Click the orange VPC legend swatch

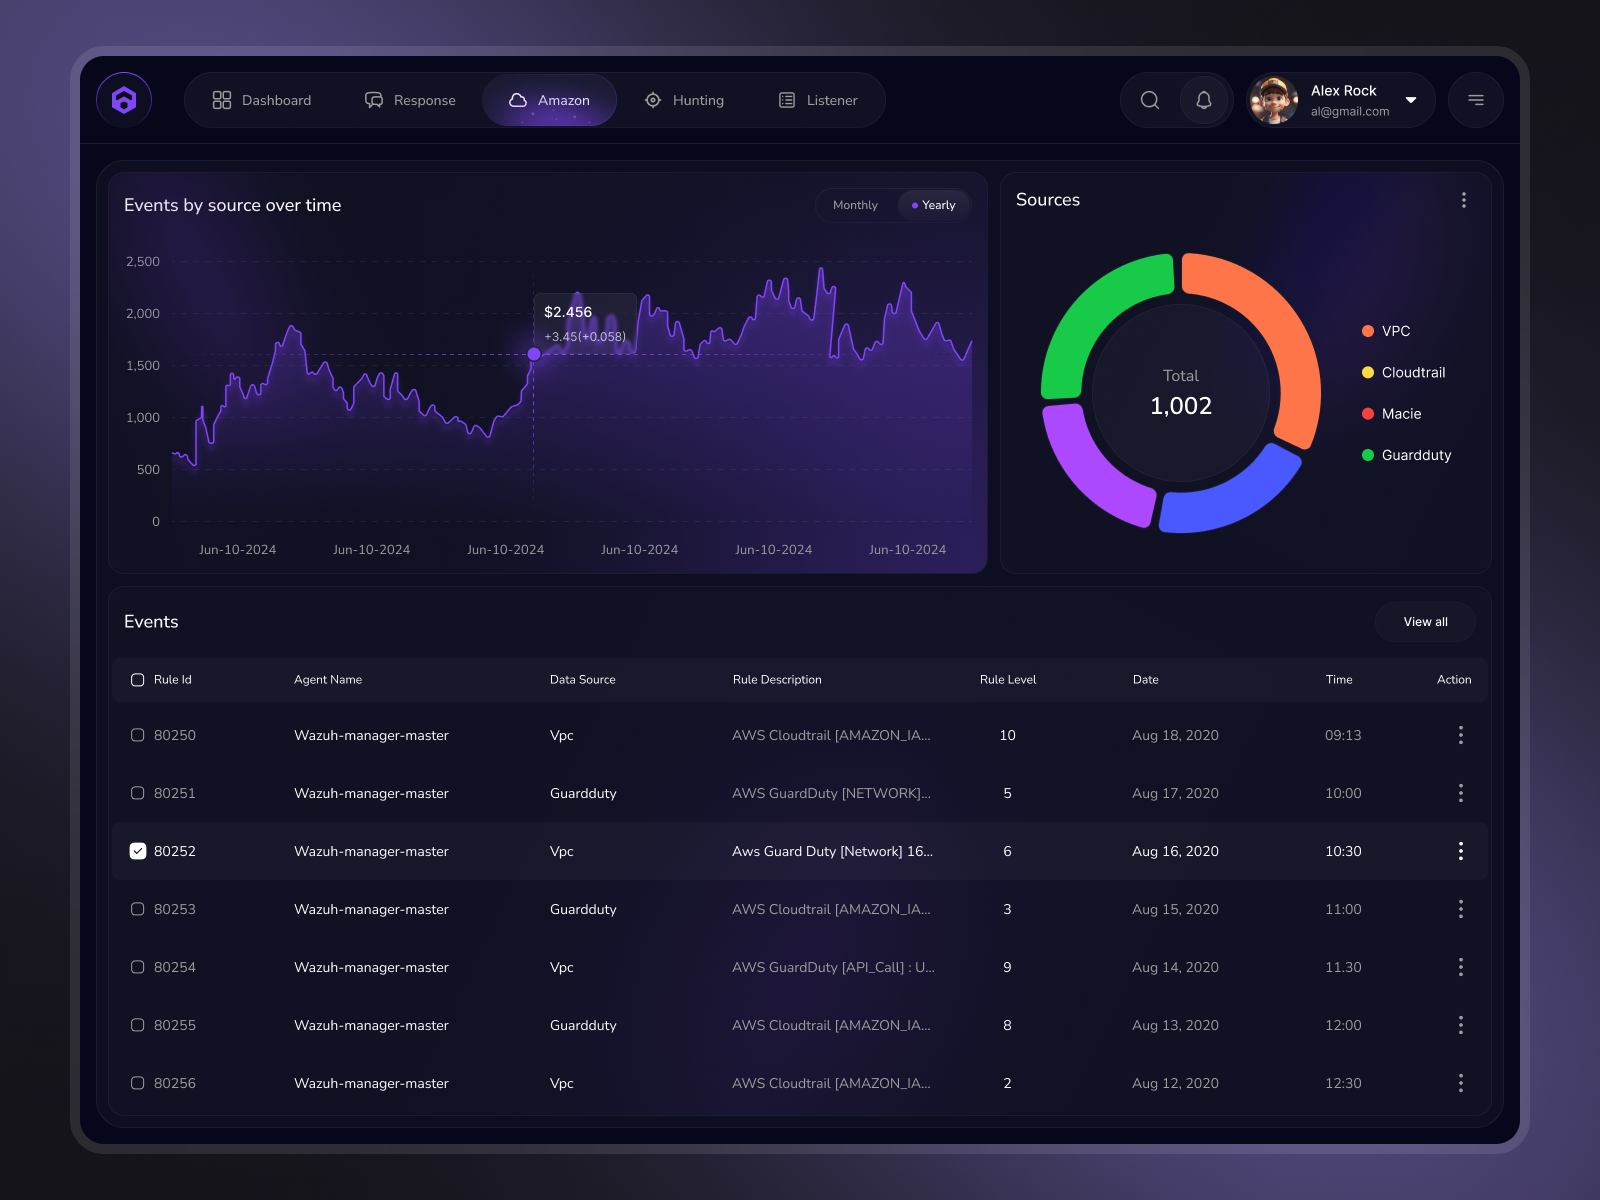(1366, 331)
